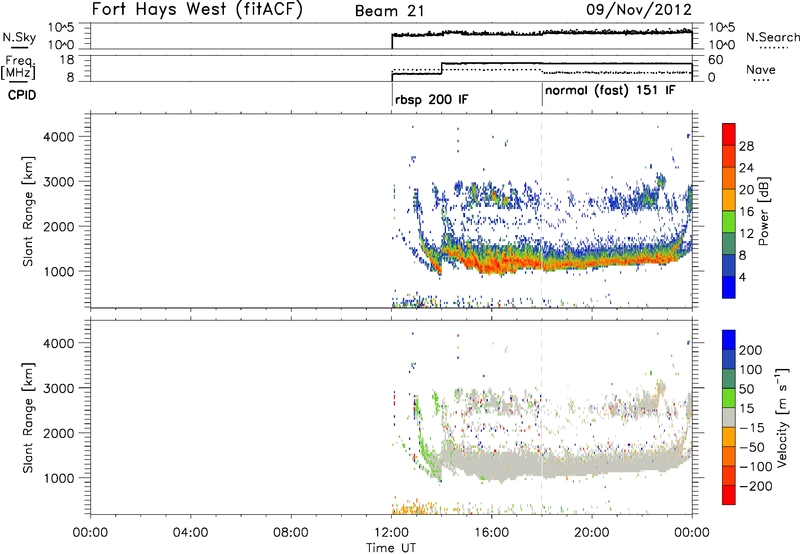
Task: Select the 'normal (fast) 151 IF' annotation
Action: (x=610, y=91)
